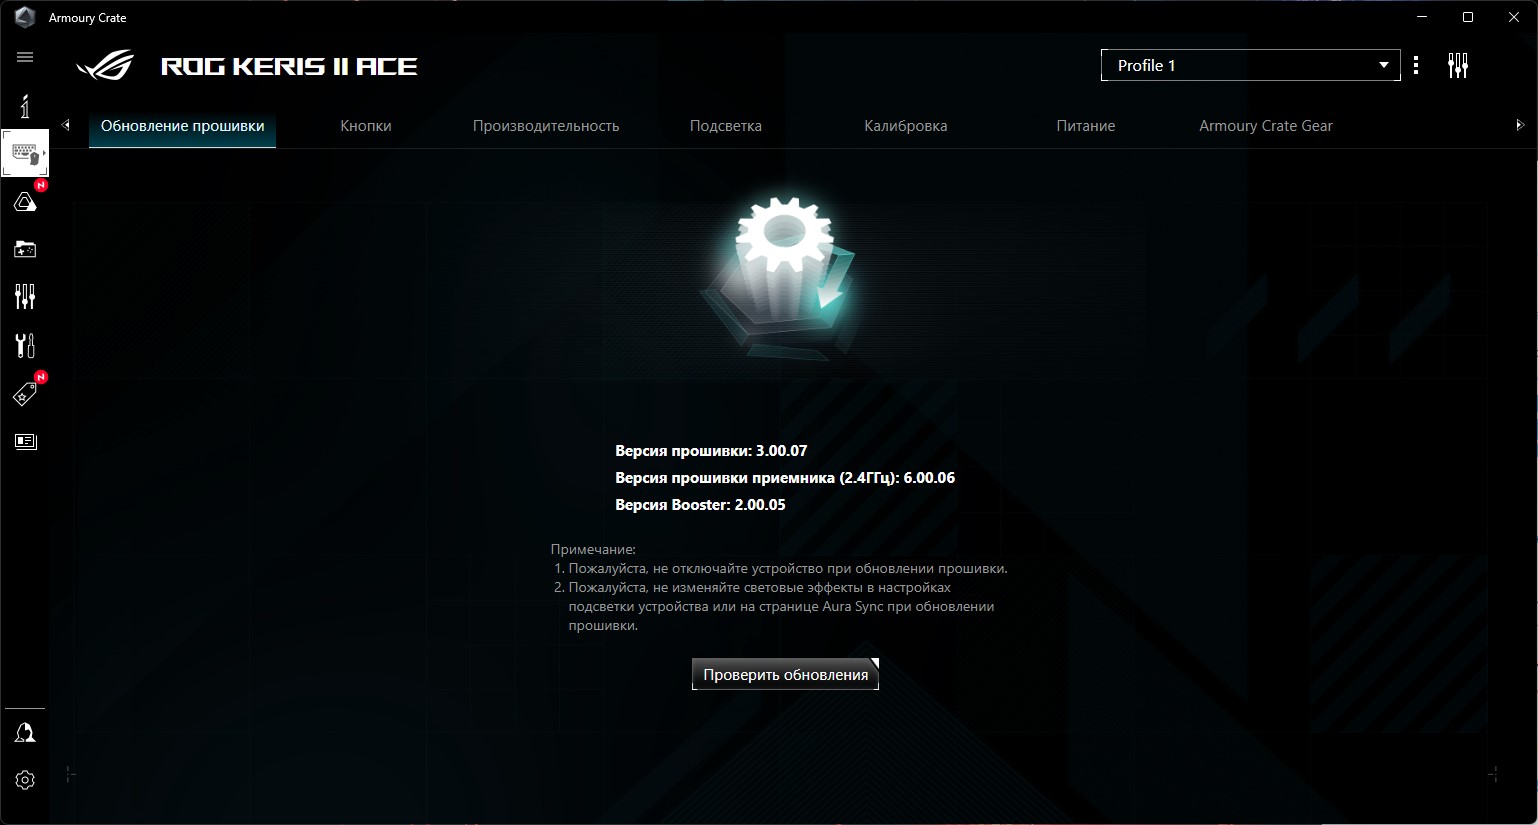Open the hamburger navigation menu

coord(25,57)
